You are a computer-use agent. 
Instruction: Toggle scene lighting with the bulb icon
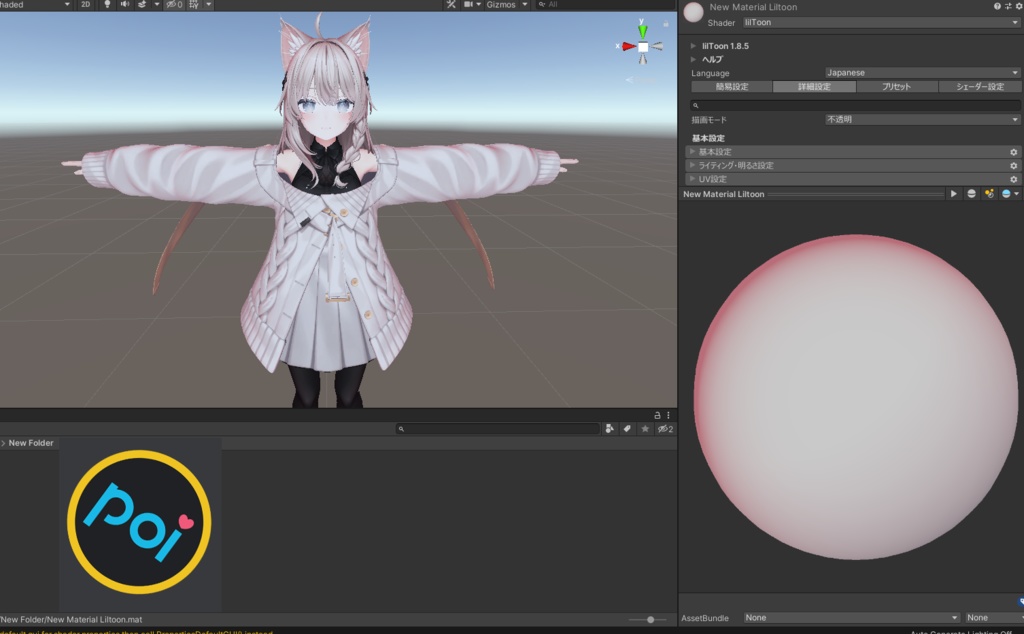107,5
